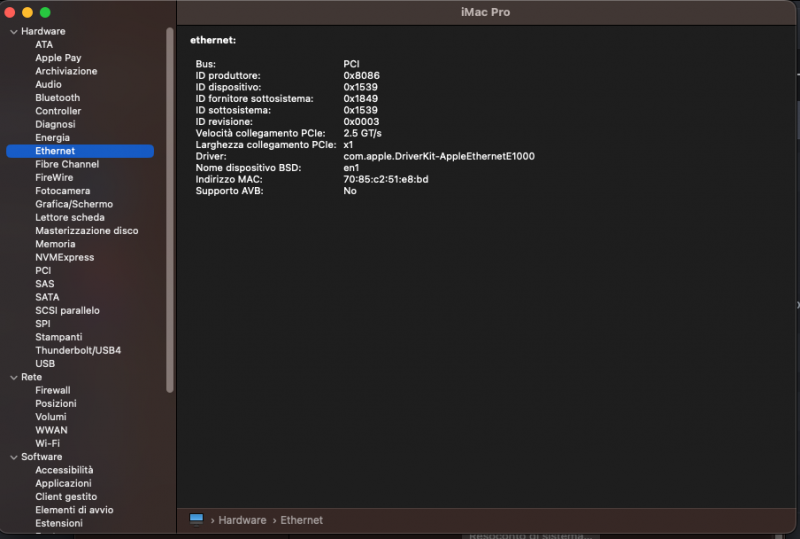Image resolution: width=800 pixels, height=539 pixels.
Task: Select SATA in the sidebar
Action: [47, 297]
